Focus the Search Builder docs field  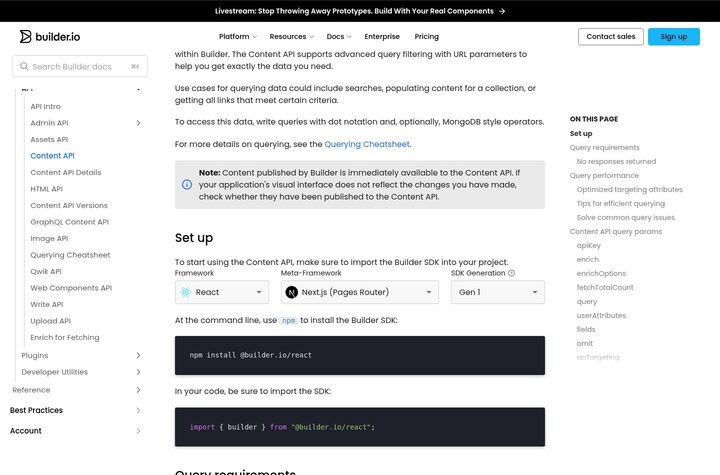click(x=80, y=67)
